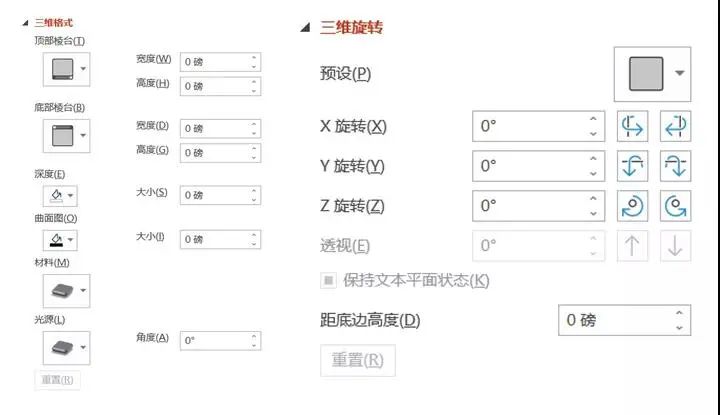Toggle the 保持文本平面状态 checkbox

pos(328,281)
